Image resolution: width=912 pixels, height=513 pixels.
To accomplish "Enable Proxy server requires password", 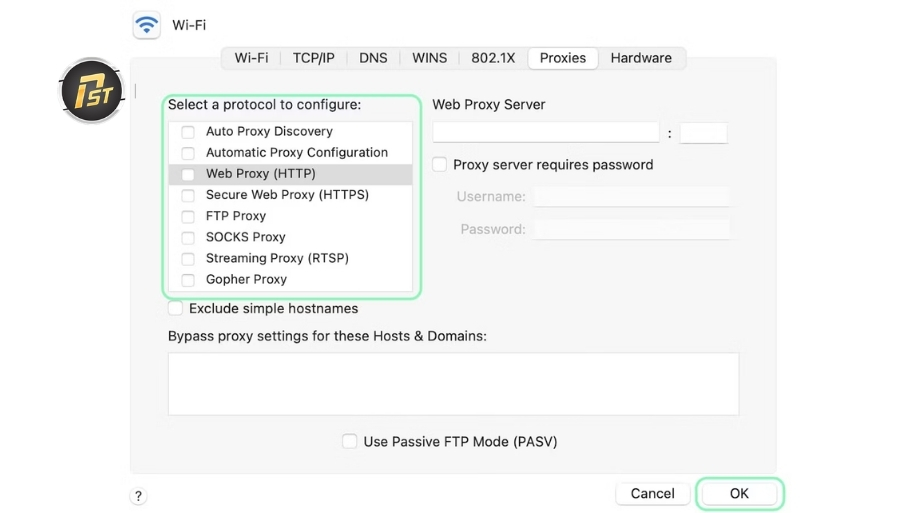I will pyautogui.click(x=440, y=165).
